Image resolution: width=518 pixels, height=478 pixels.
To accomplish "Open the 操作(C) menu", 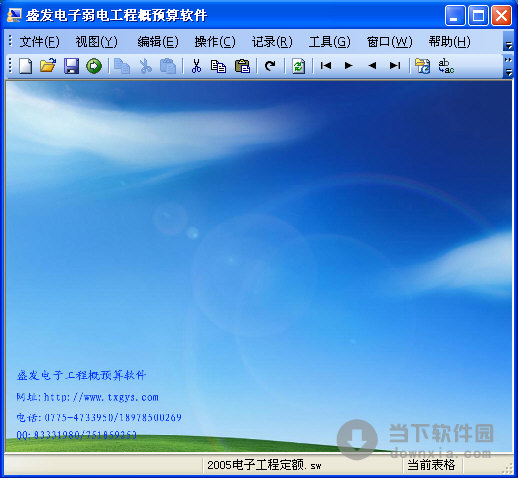I will pyautogui.click(x=215, y=42).
